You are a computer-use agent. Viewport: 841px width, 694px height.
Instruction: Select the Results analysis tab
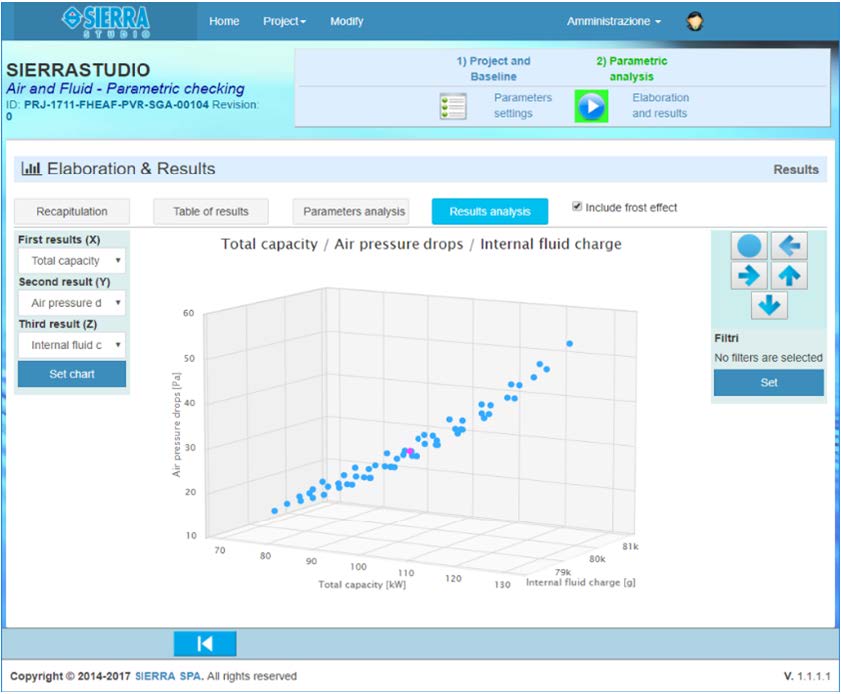490,211
